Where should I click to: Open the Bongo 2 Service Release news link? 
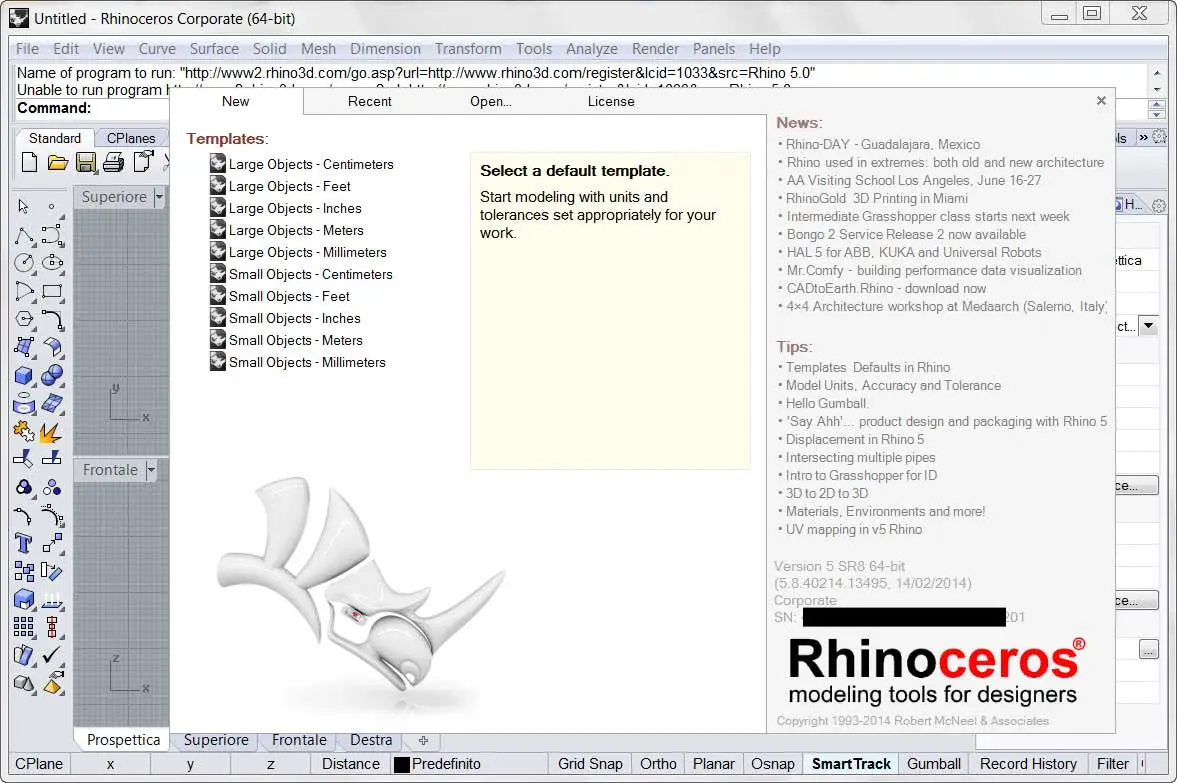click(906, 234)
